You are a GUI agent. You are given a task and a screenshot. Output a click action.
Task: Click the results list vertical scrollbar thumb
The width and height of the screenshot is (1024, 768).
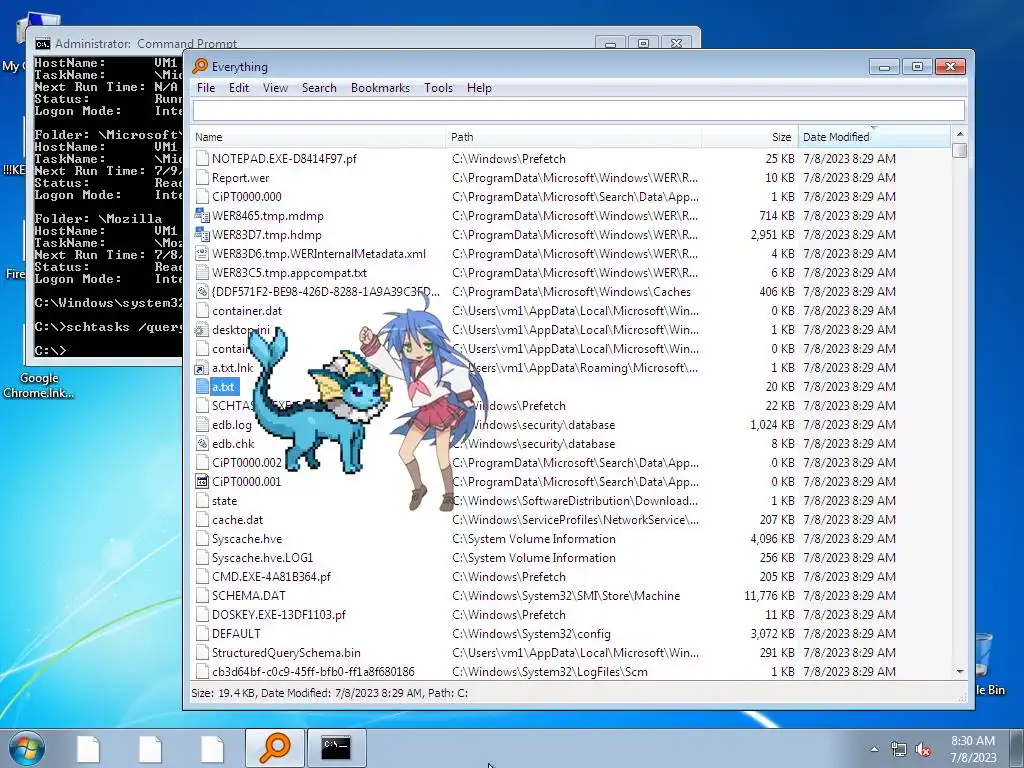pyautogui.click(x=959, y=150)
